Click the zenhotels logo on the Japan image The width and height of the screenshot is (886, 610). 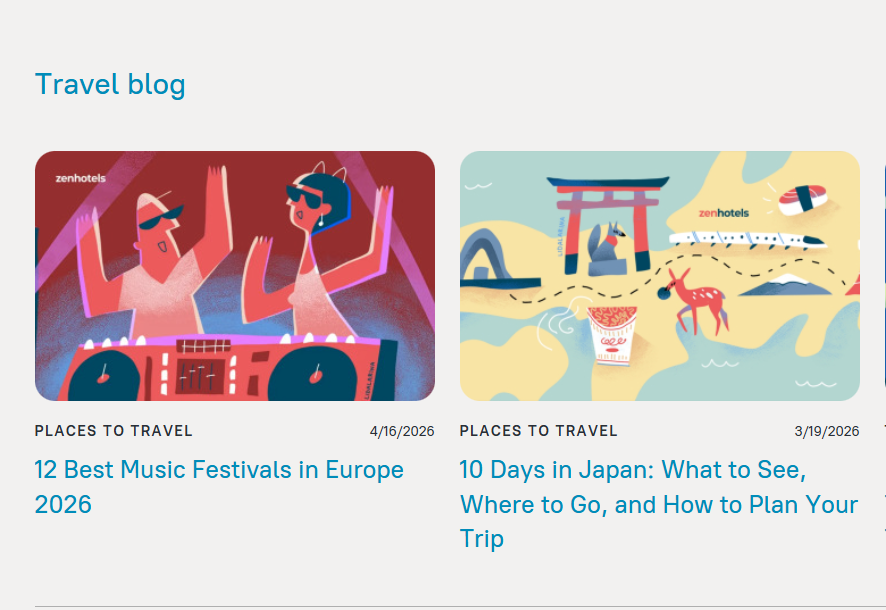point(723,213)
